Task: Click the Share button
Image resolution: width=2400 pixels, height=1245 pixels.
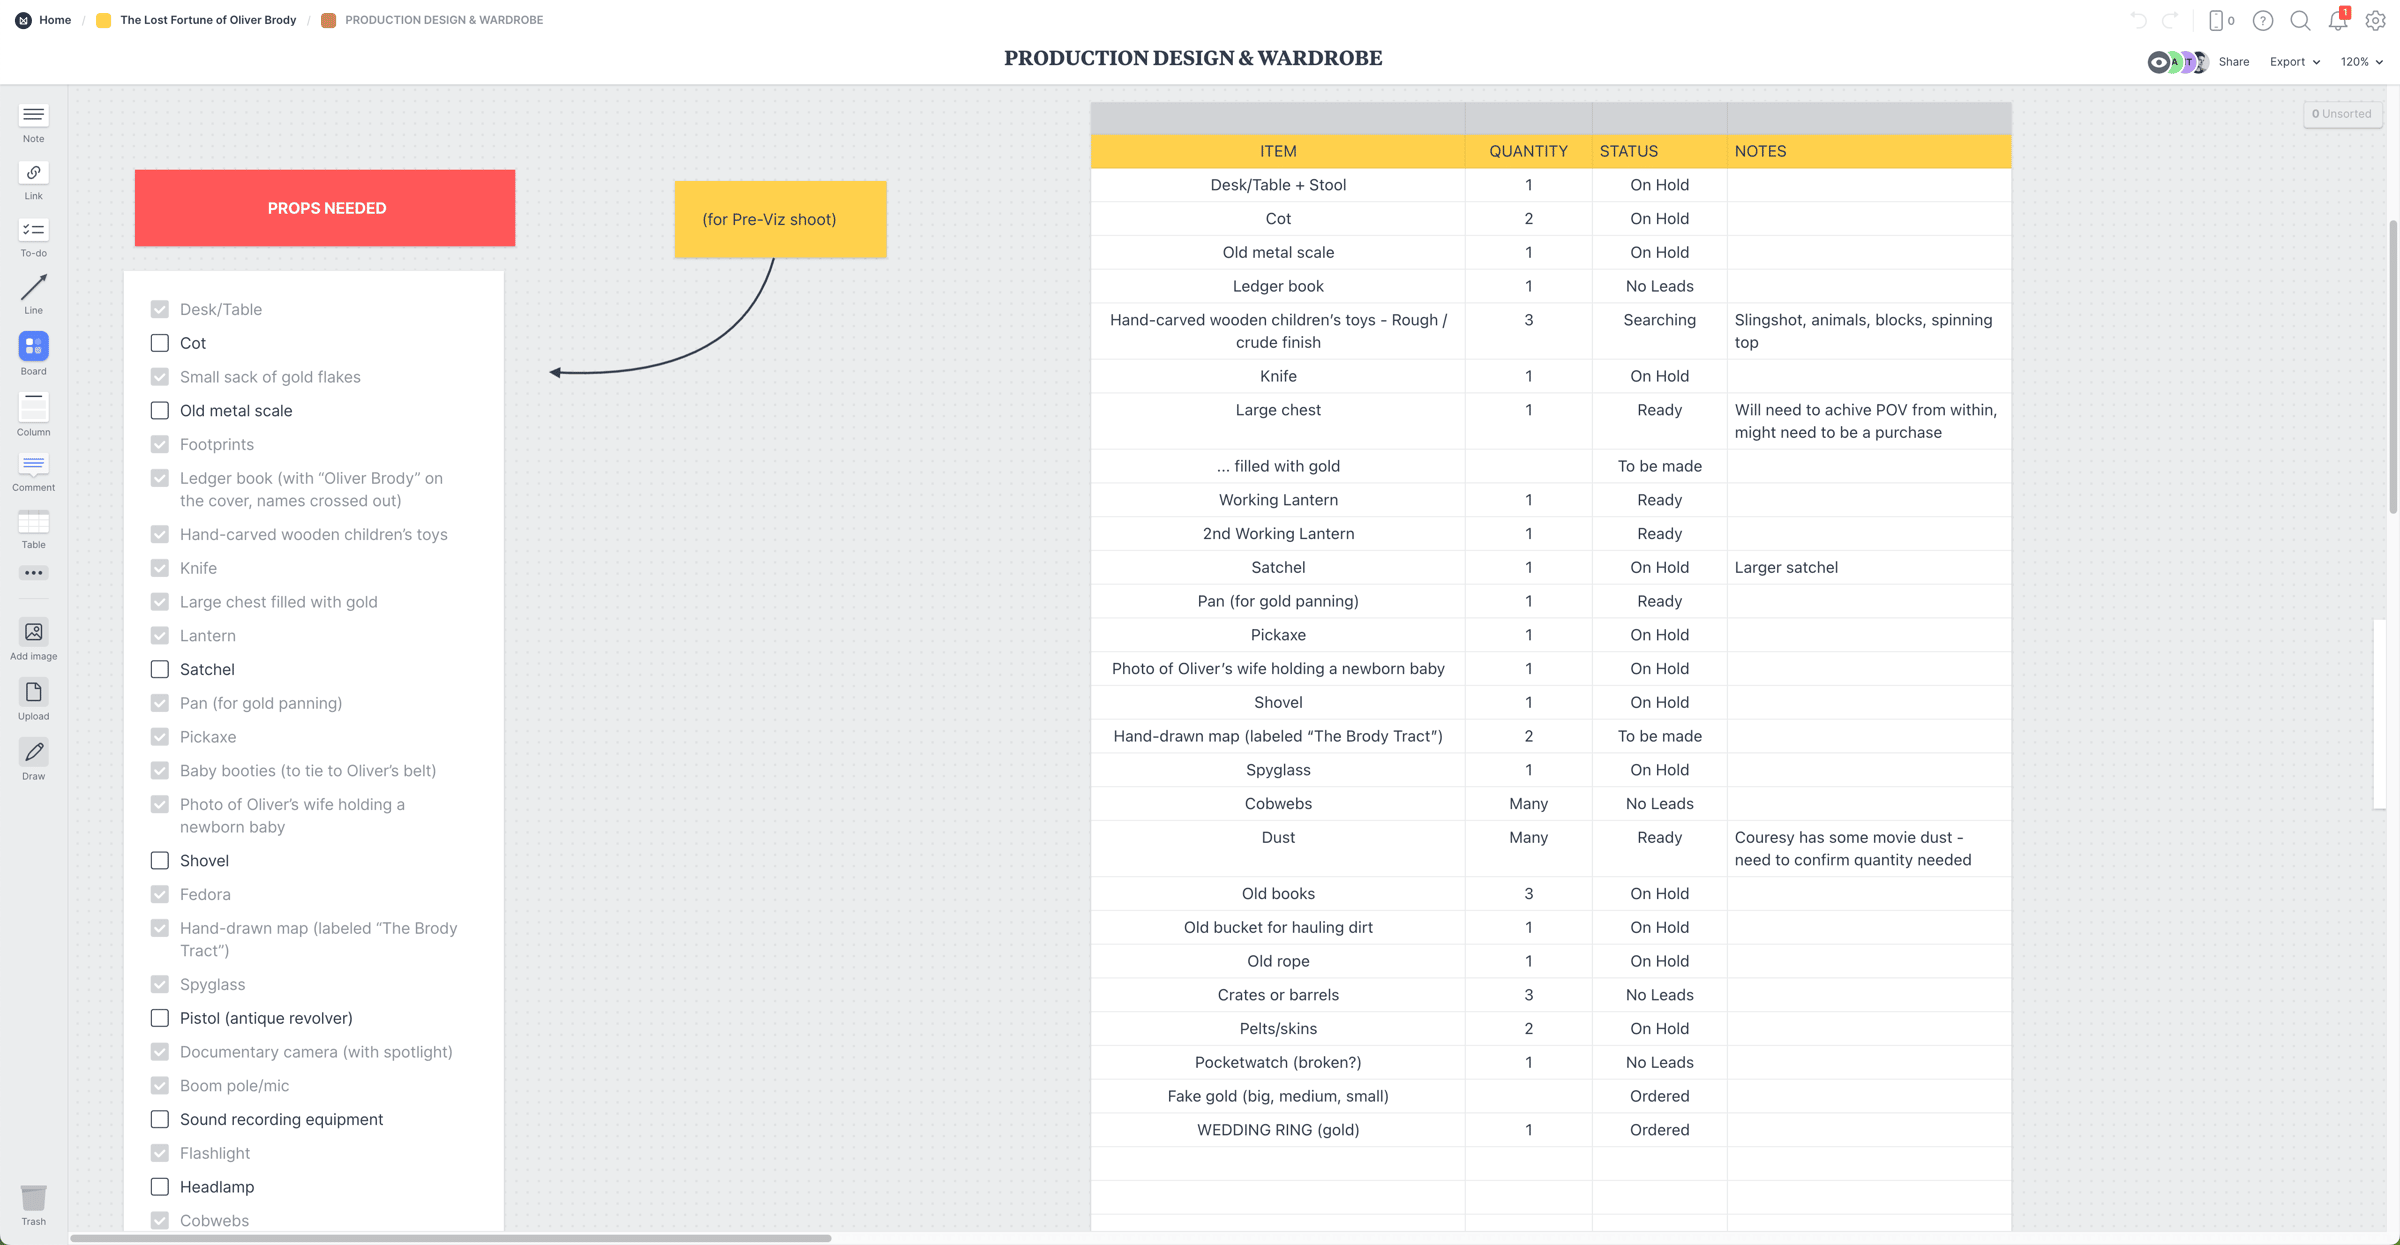Action: point(2233,62)
